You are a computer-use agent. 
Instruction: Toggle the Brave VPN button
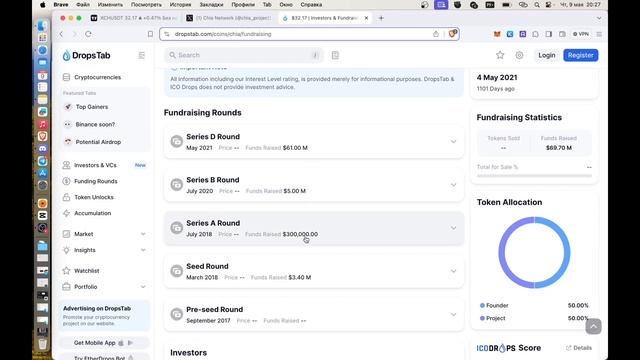[581, 34]
